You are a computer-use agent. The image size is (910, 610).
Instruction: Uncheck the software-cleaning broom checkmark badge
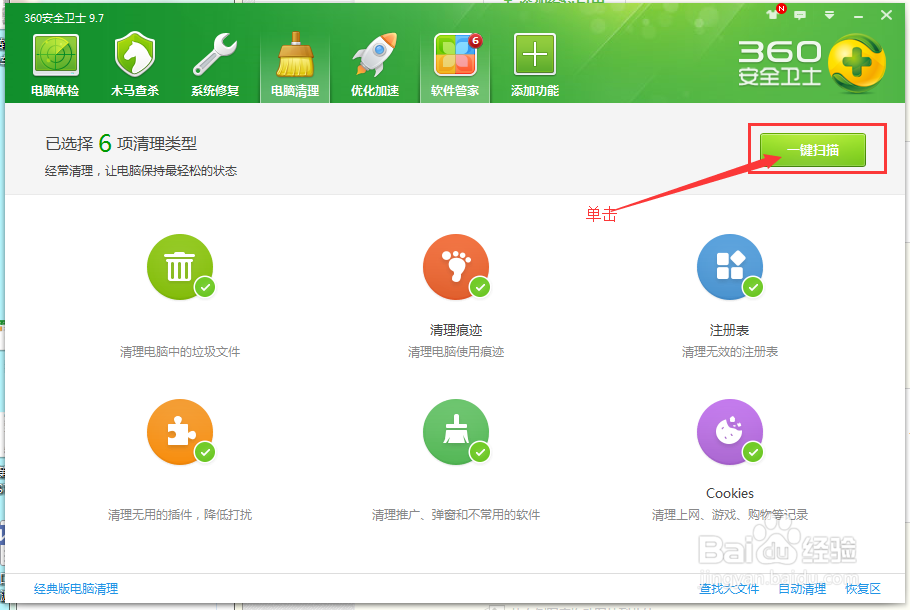480,452
